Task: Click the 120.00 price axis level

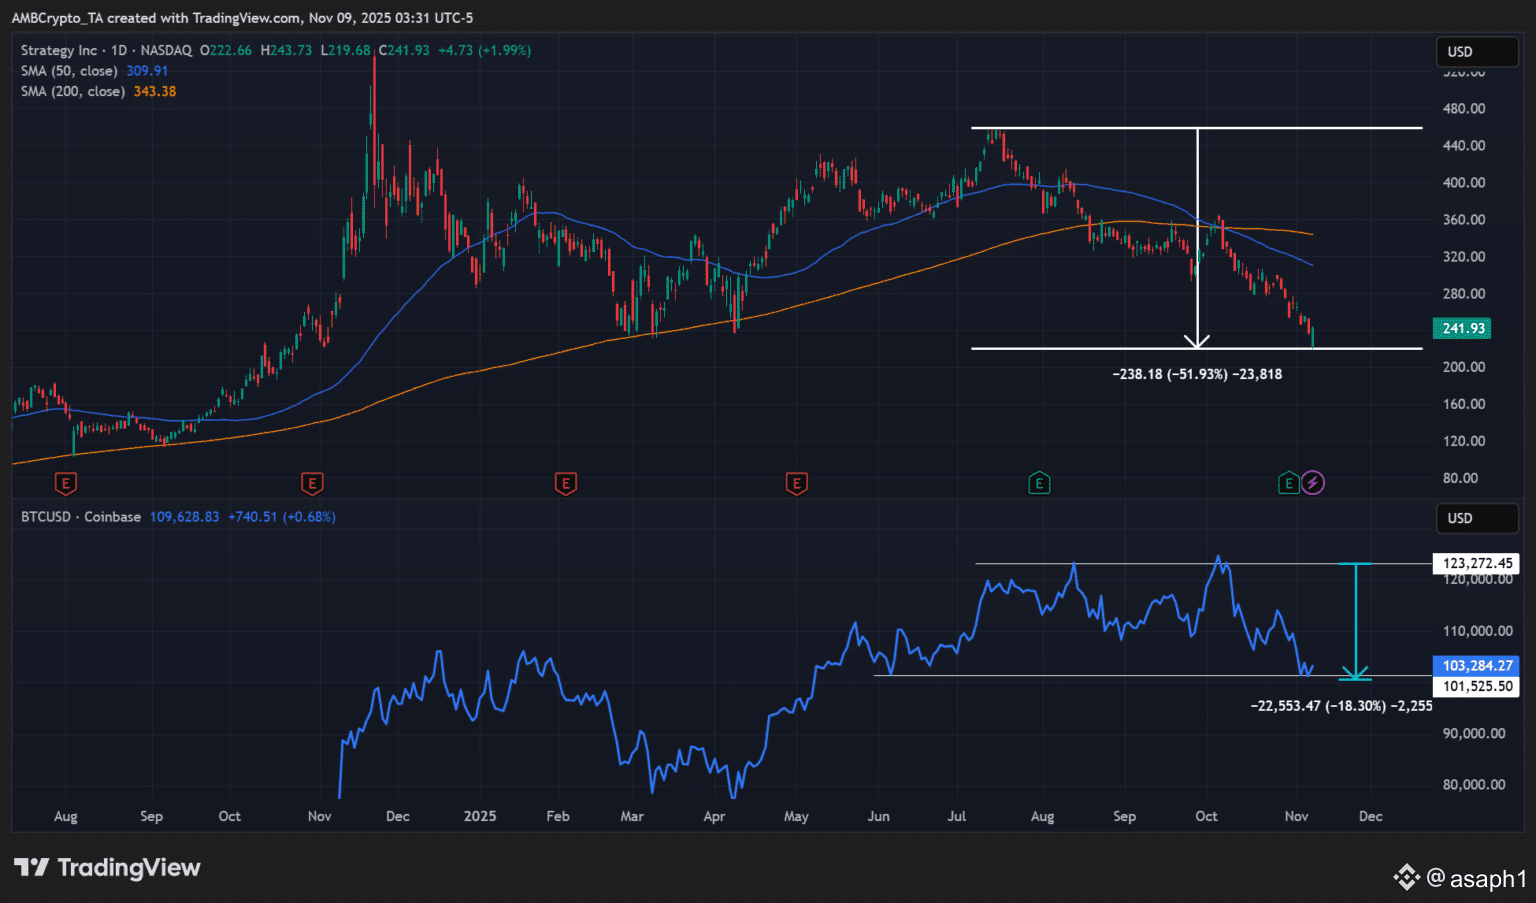Action: [1464, 441]
